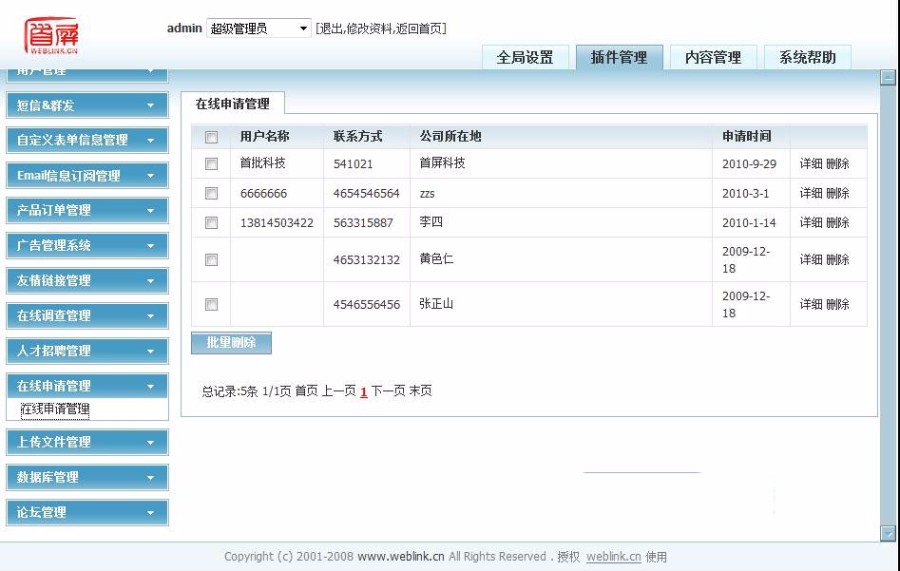Screen dimensions: 900x571
Task: Open the 超级管理员 role dropdown
Action: [258, 28]
